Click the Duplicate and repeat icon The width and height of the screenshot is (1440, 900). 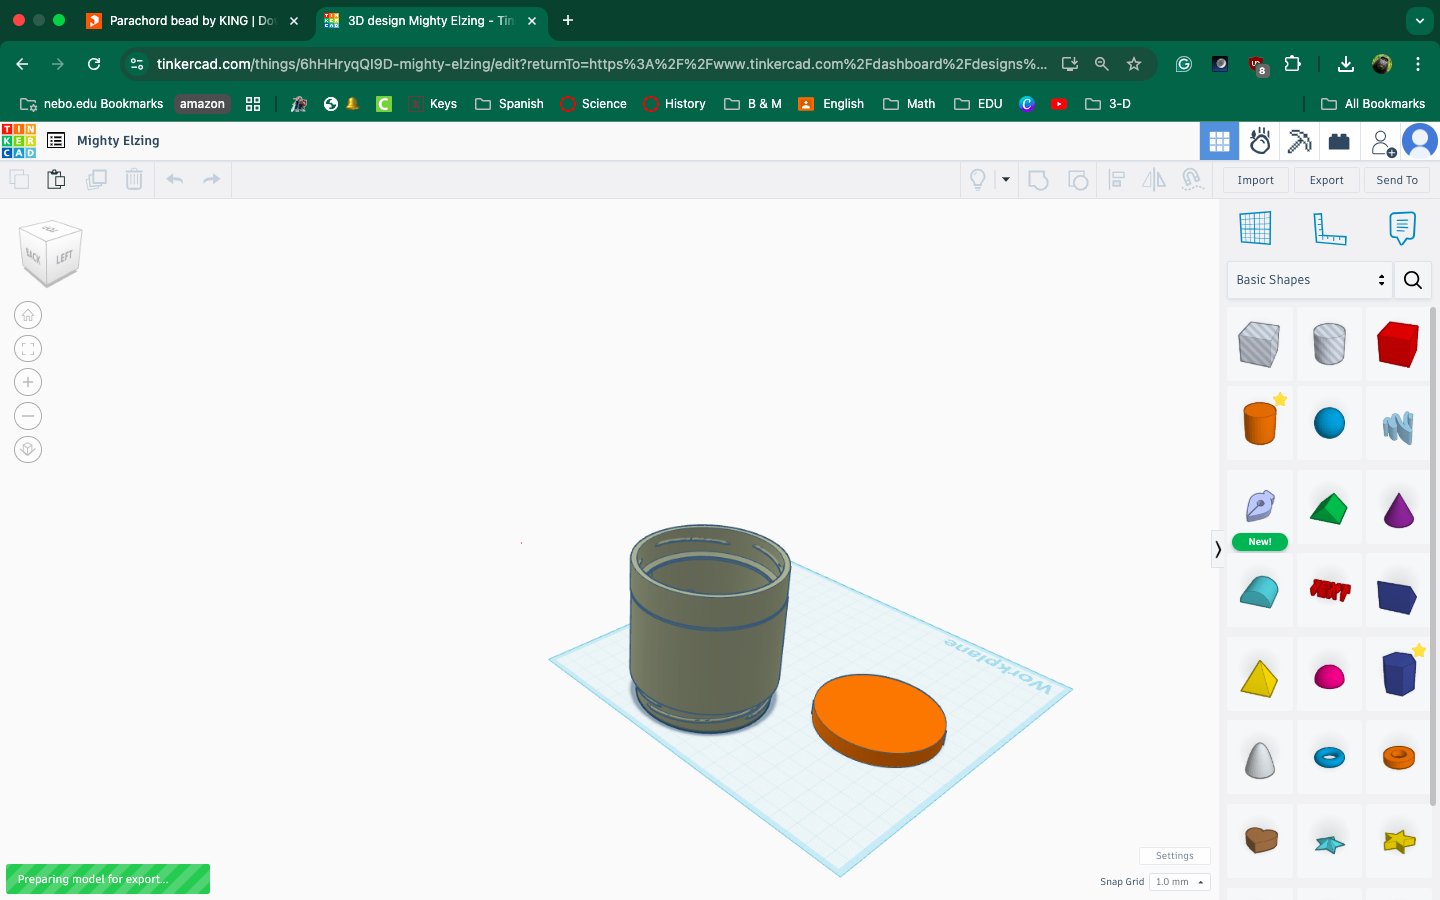[96, 180]
